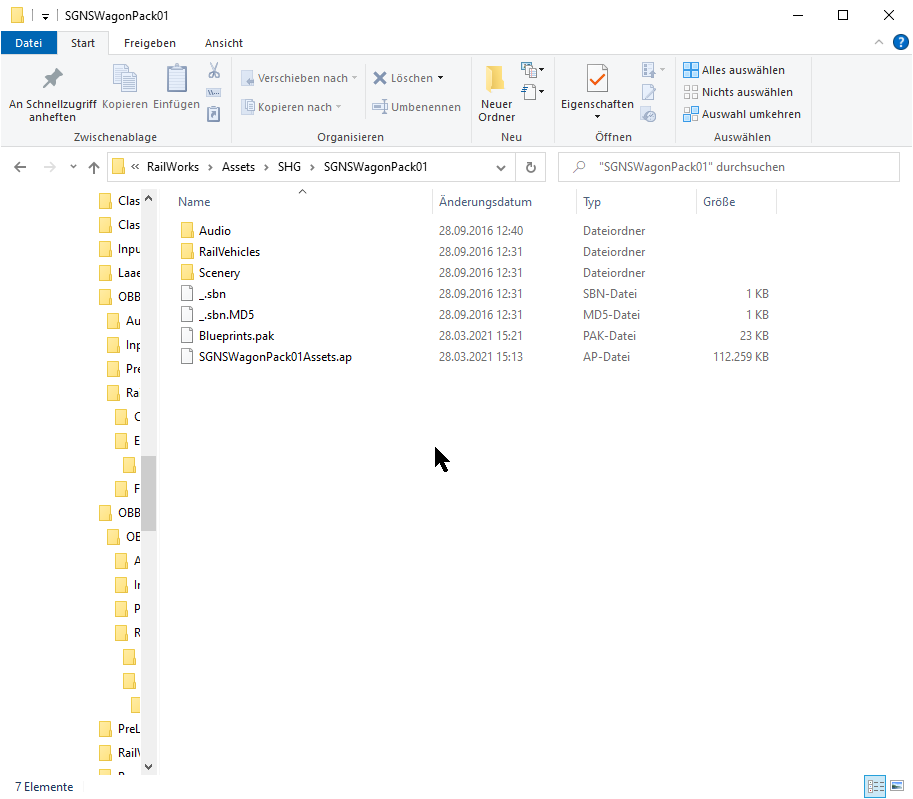
Task: Select the RailVehicles folder
Action: (229, 252)
